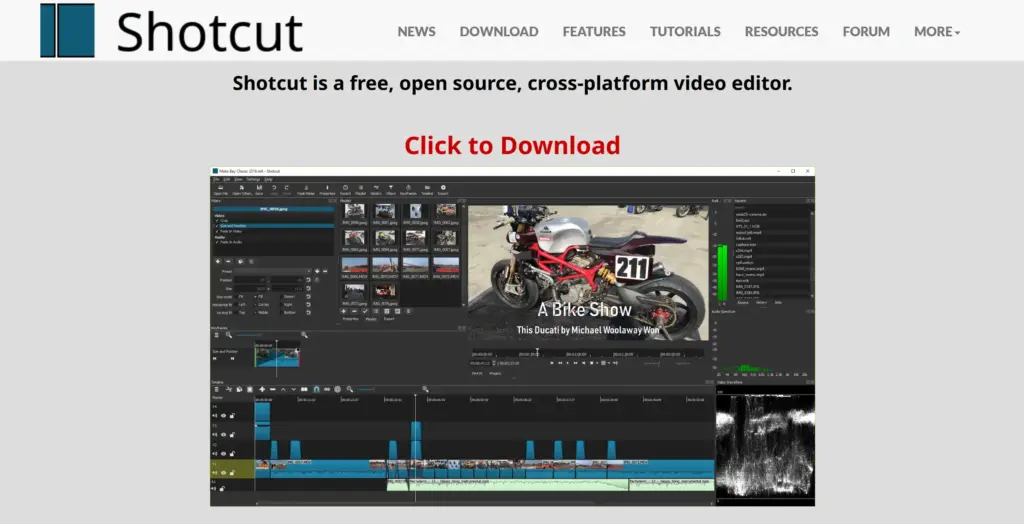Click the Shotcut logo icon
The width and height of the screenshot is (1024, 524).
point(67,30)
